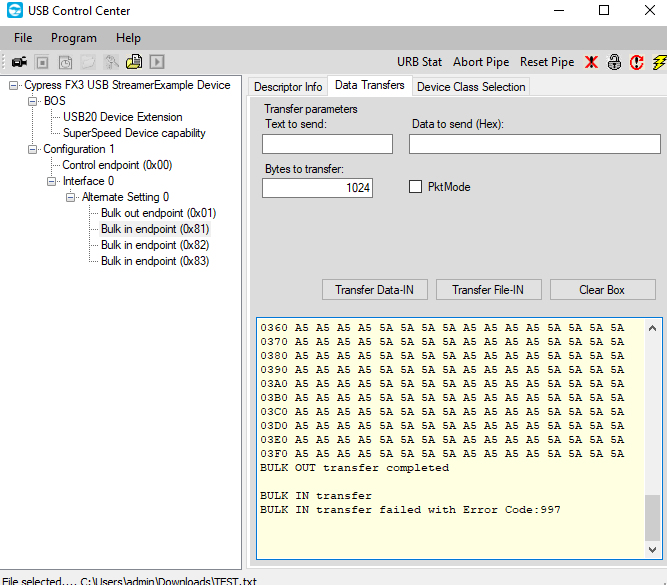Select the Data Transfers tab
The width and height of the screenshot is (667, 585).
pyautogui.click(x=370, y=85)
